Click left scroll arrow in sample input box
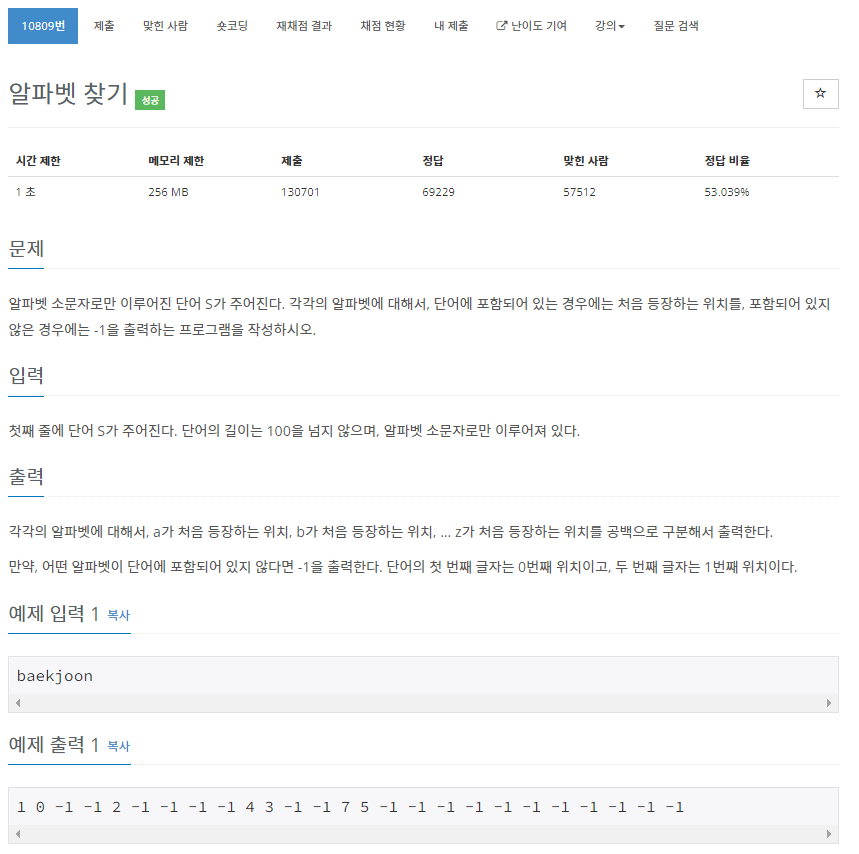This screenshot has width=859, height=854. [18, 703]
